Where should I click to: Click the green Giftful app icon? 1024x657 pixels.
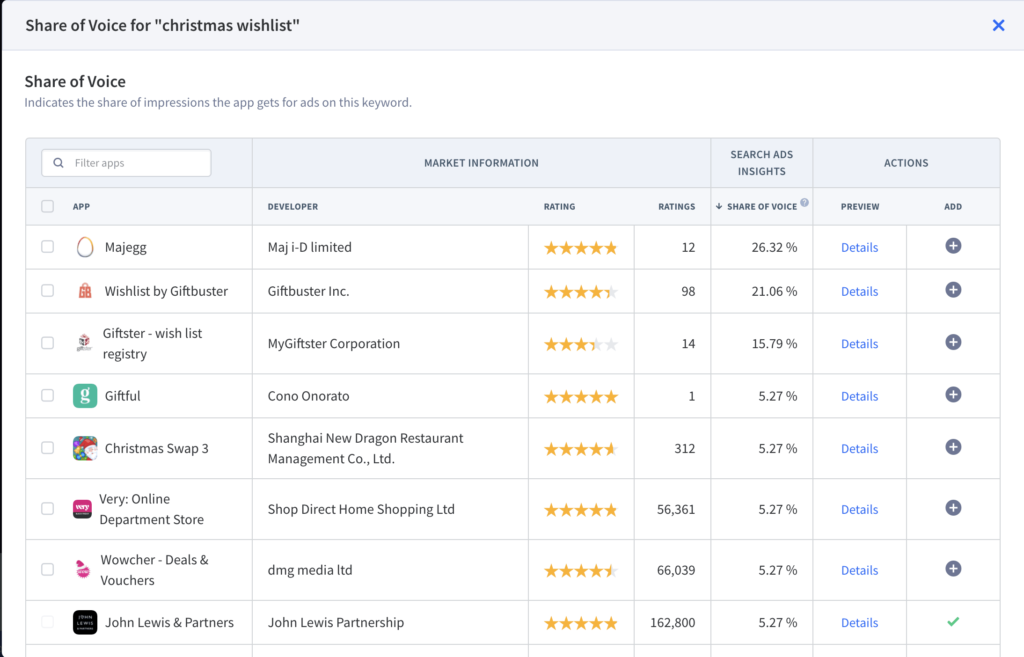point(85,396)
